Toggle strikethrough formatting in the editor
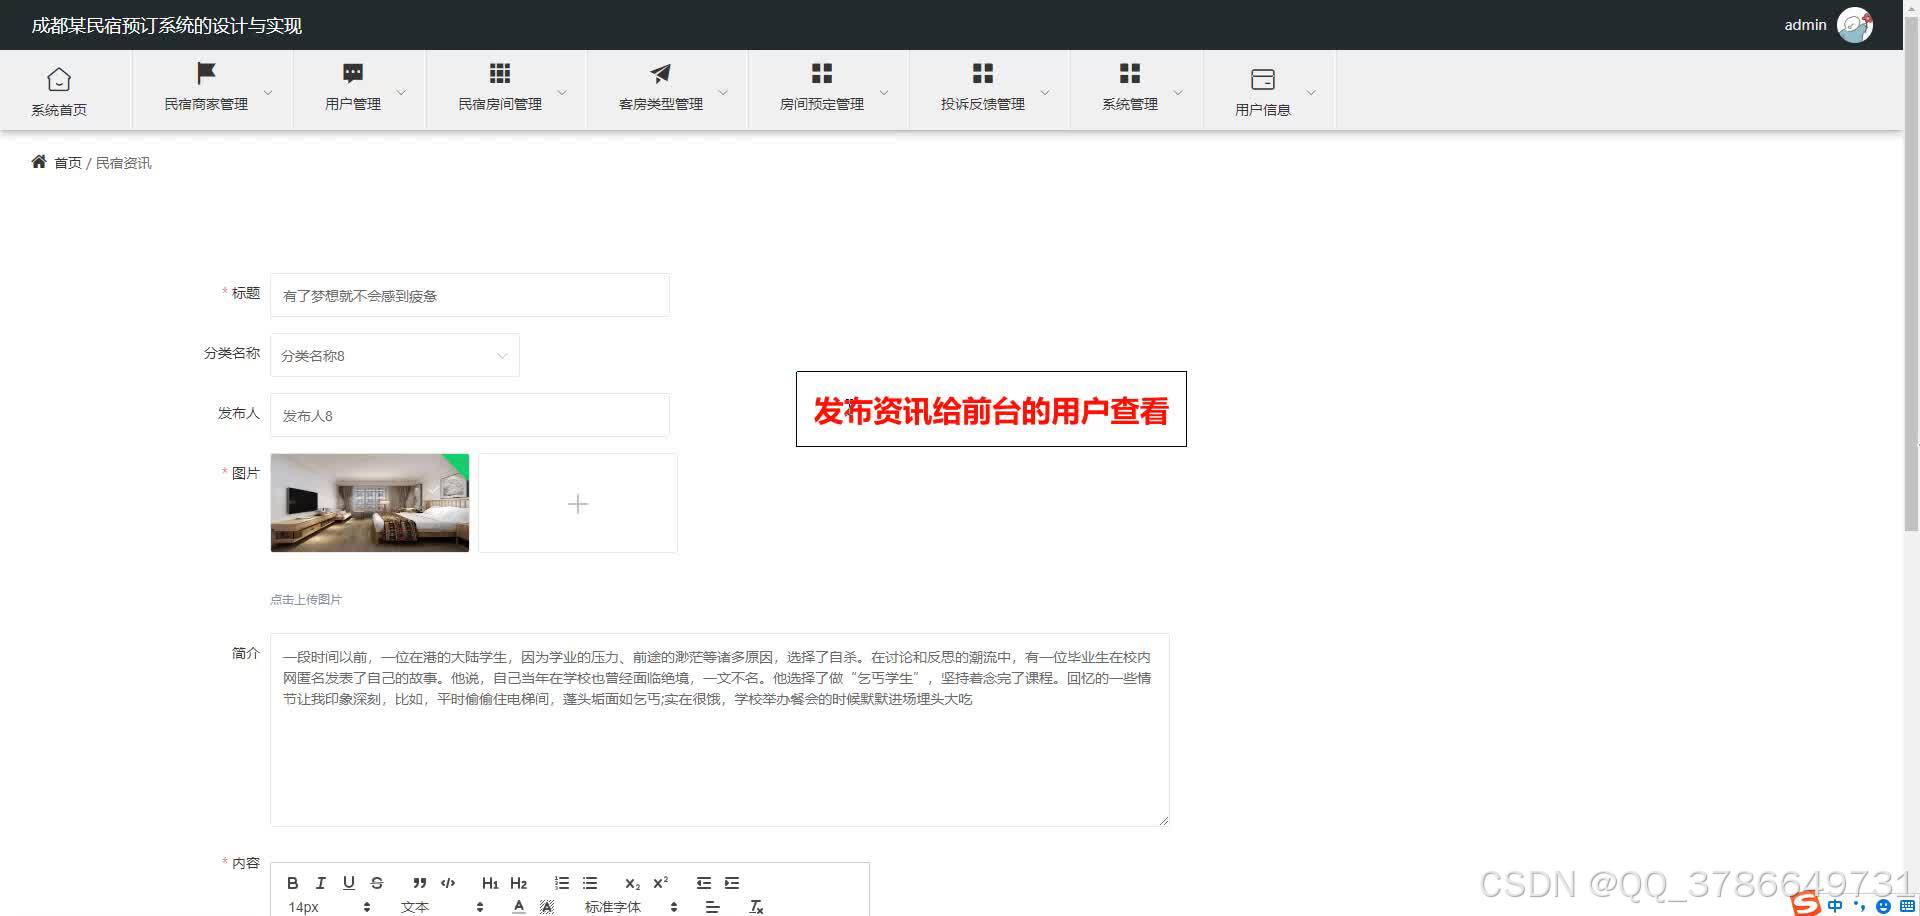 (376, 883)
